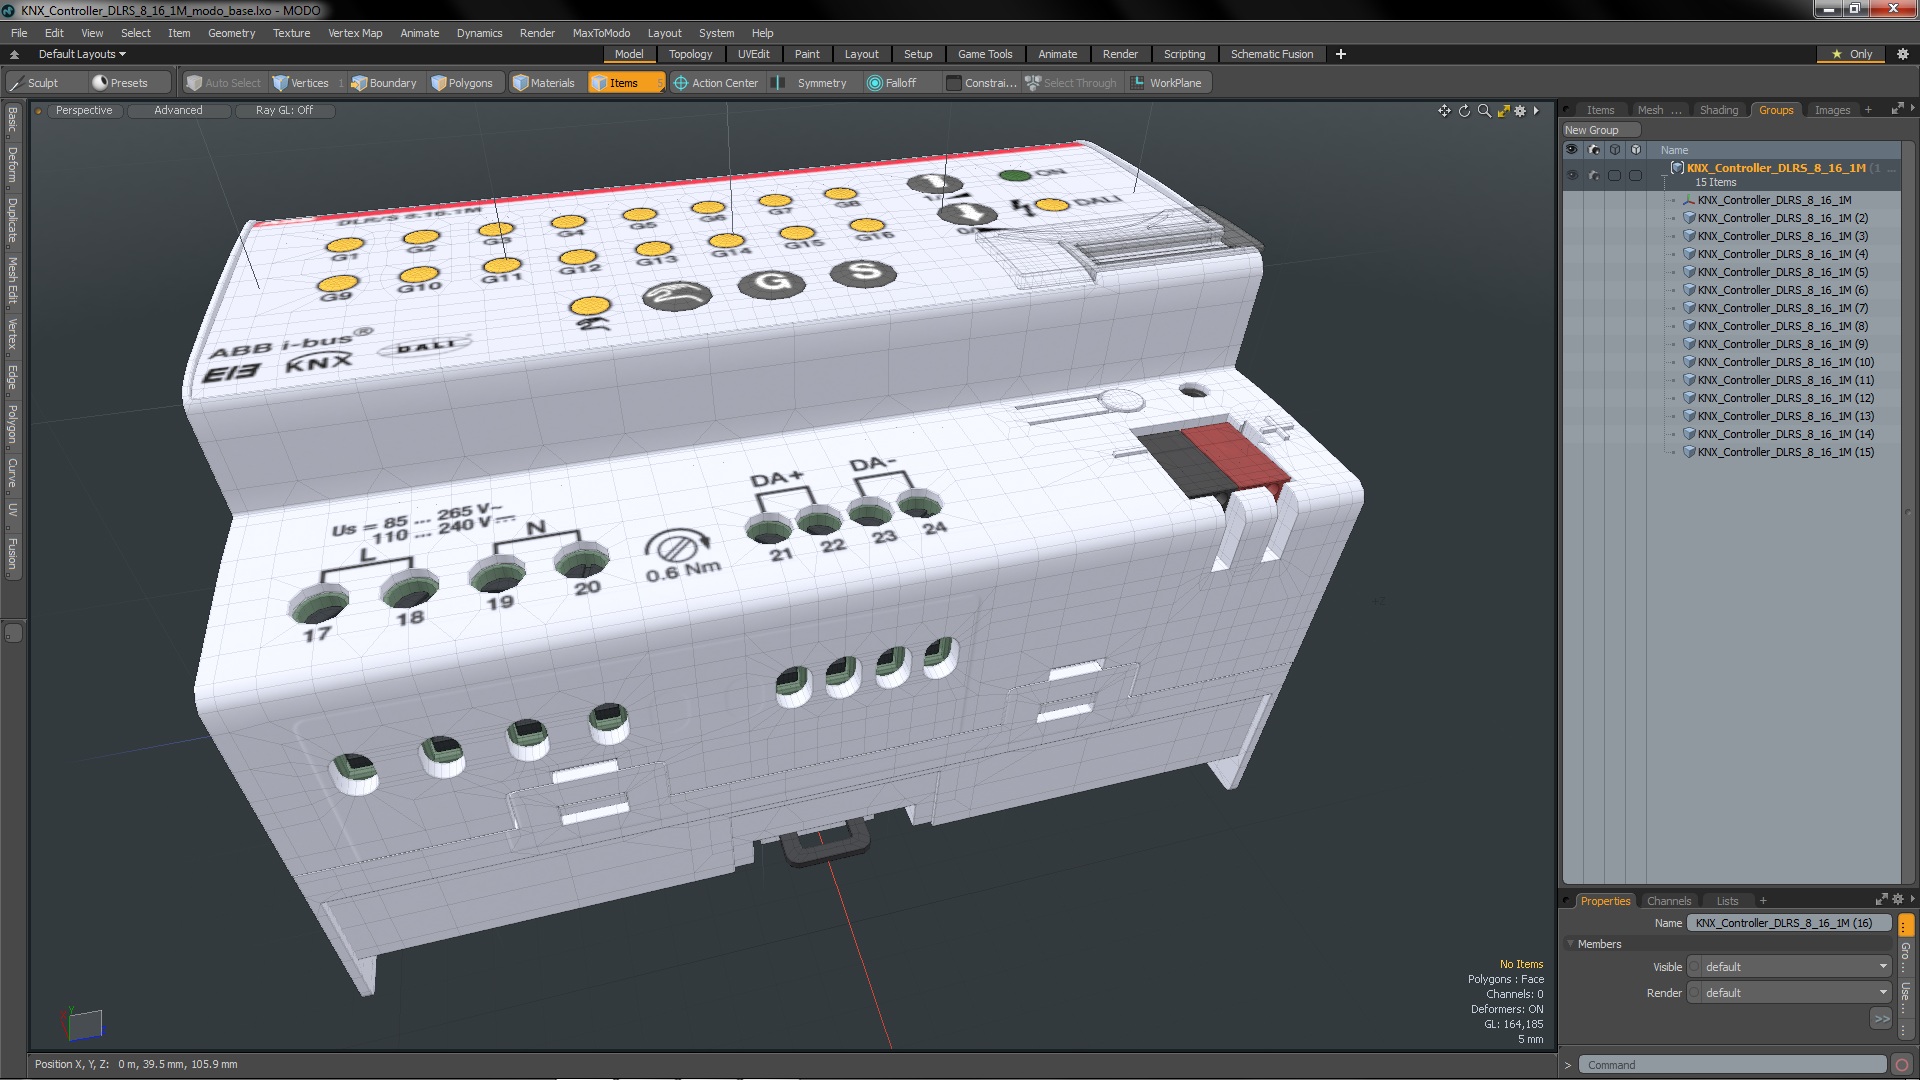Toggle the Only star button

coord(1851,54)
